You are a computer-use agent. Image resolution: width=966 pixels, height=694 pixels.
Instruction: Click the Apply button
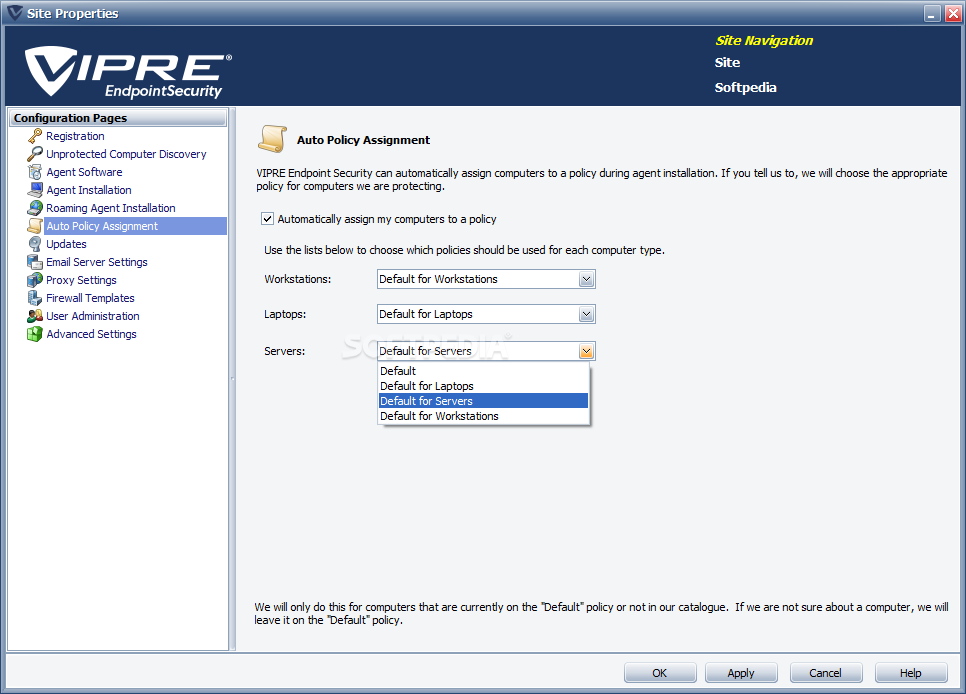point(741,673)
